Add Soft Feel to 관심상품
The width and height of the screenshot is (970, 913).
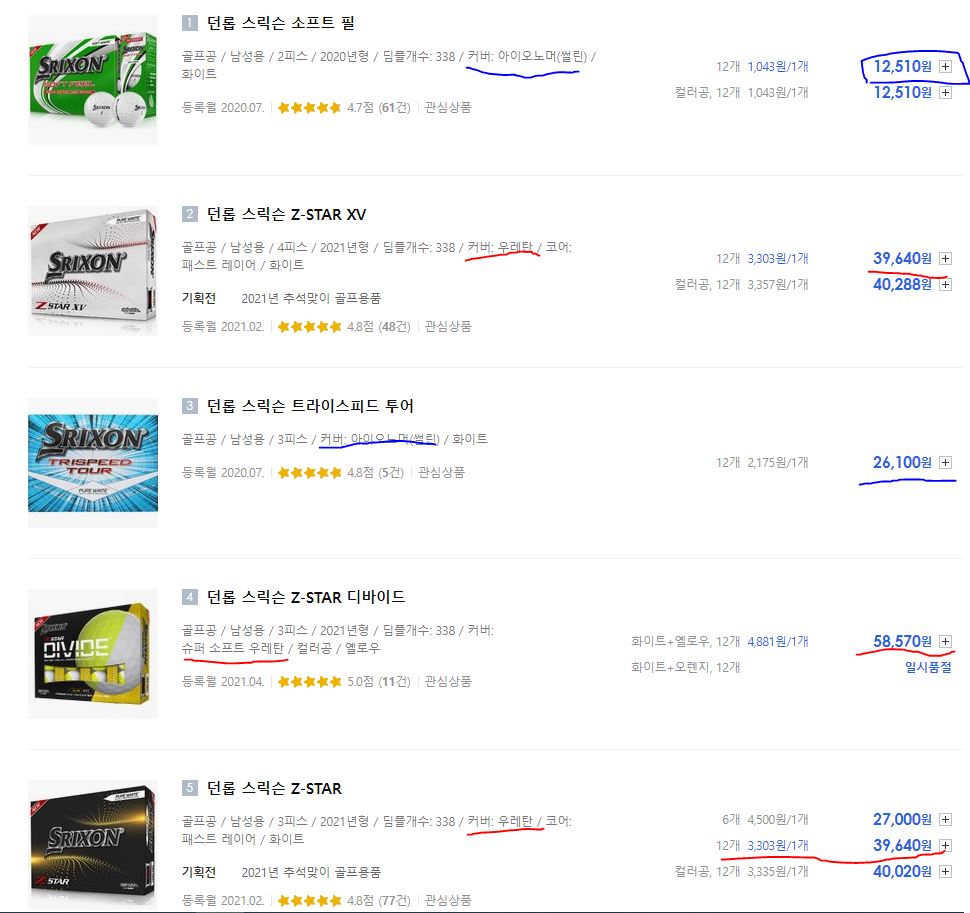click(x=448, y=108)
